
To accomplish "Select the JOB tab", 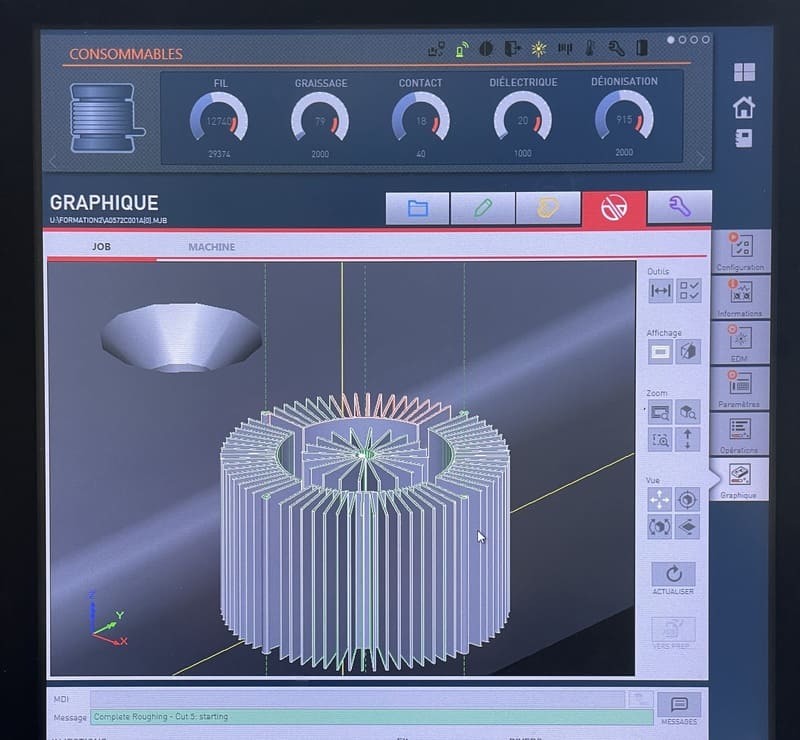I will coord(102,247).
